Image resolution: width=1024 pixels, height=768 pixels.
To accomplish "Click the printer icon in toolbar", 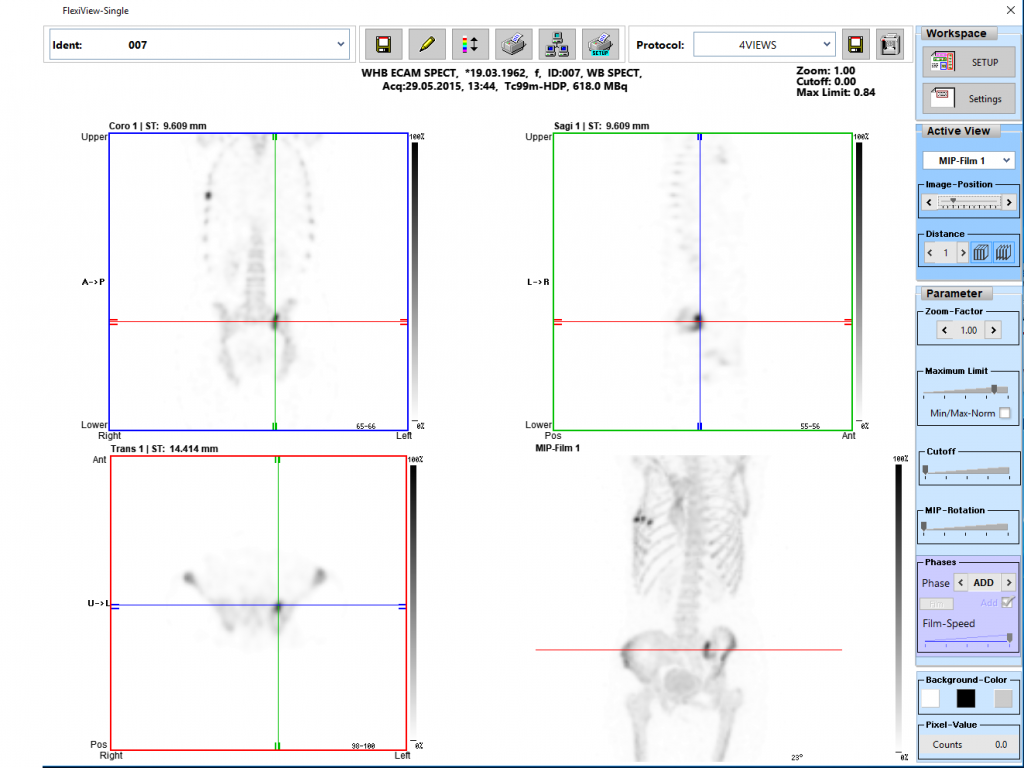I will pyautogui.click(x=513, y=44).
